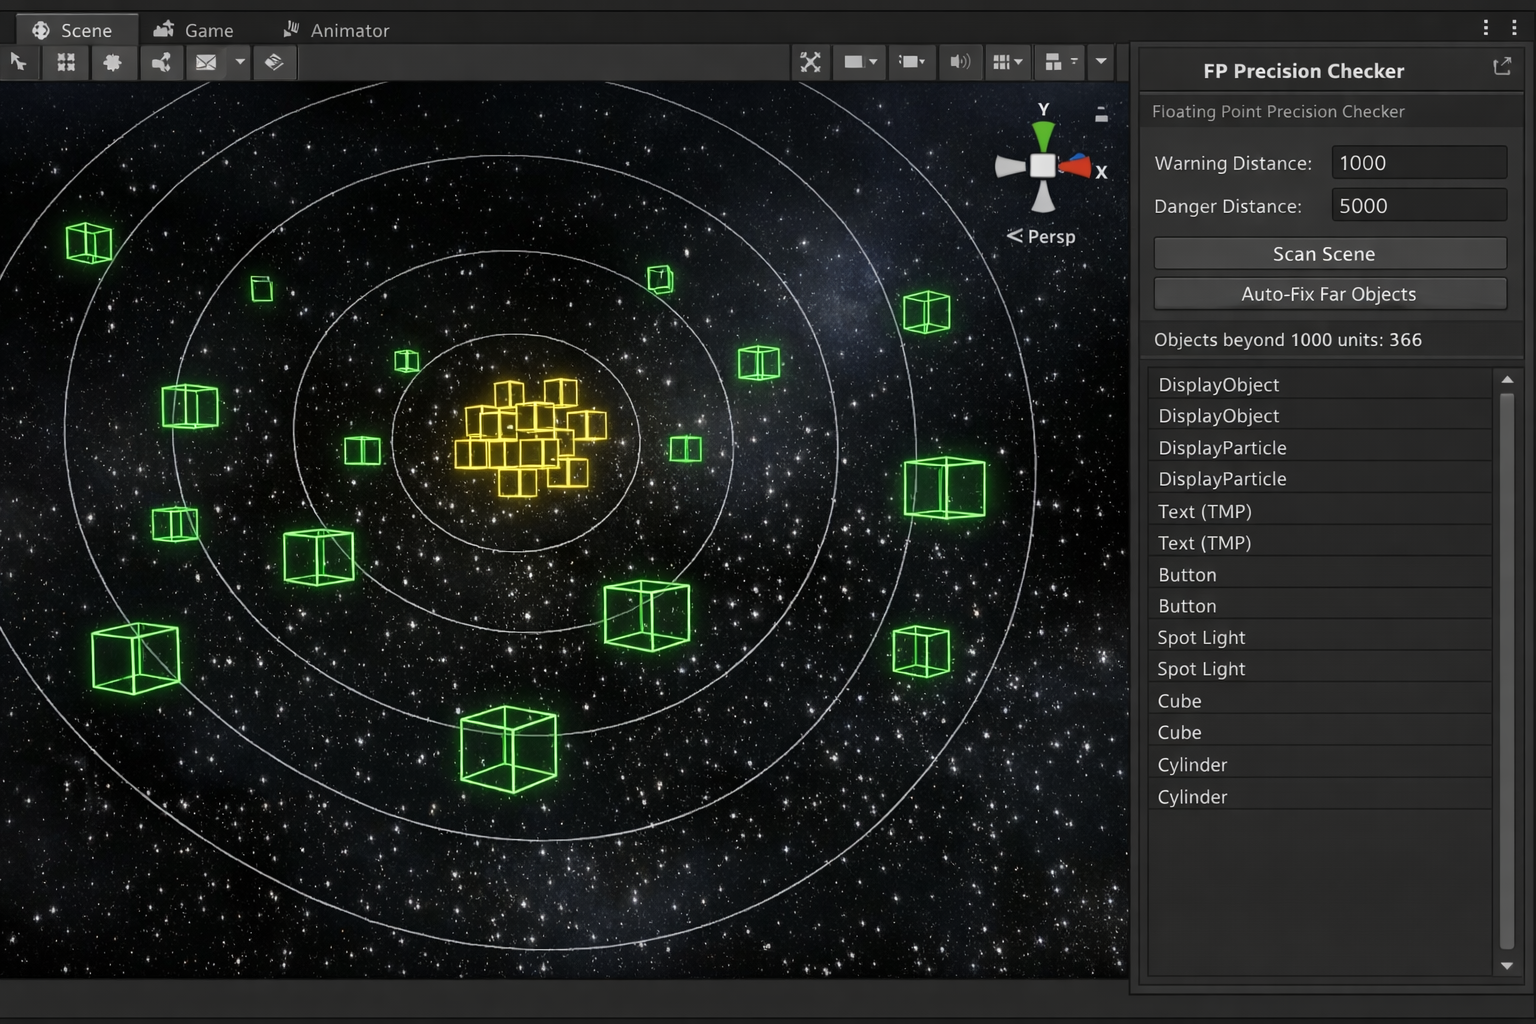Viewport: 1536px width, 1024px height.
Task: Select the Rotate tool
Action: click(x=114, y=62)
